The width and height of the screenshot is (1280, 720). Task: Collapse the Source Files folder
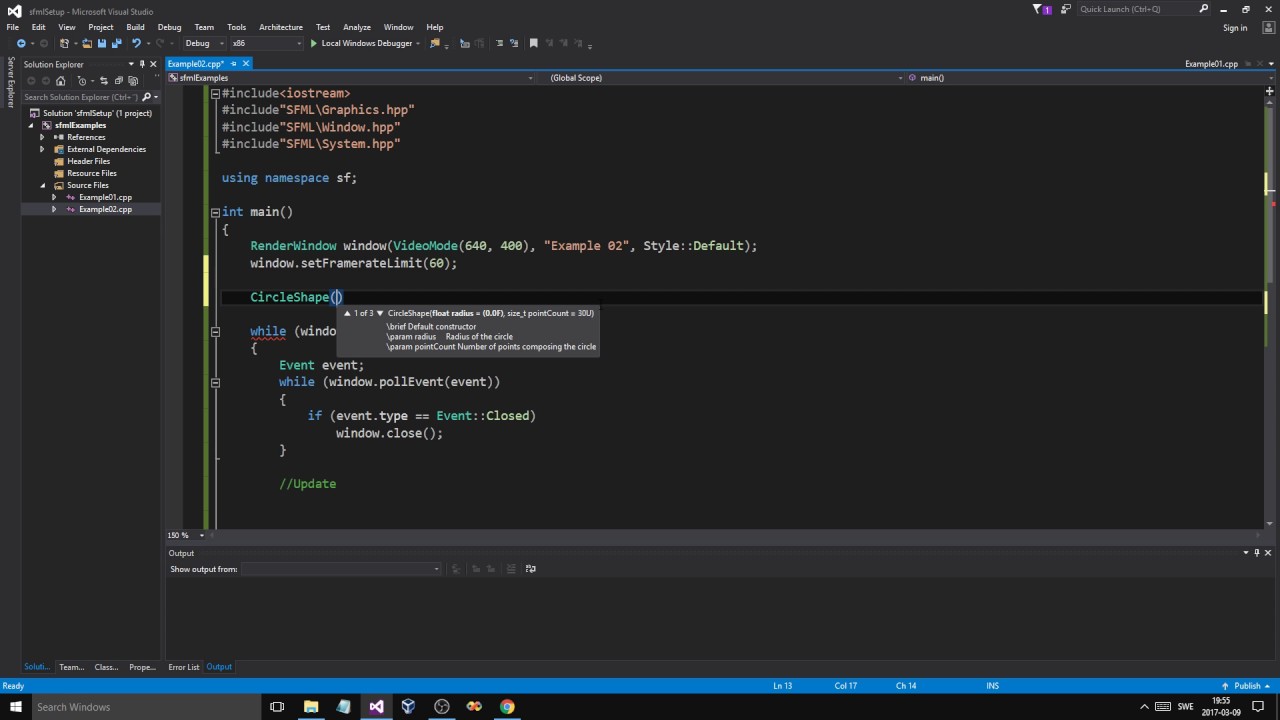pos(43,185)
